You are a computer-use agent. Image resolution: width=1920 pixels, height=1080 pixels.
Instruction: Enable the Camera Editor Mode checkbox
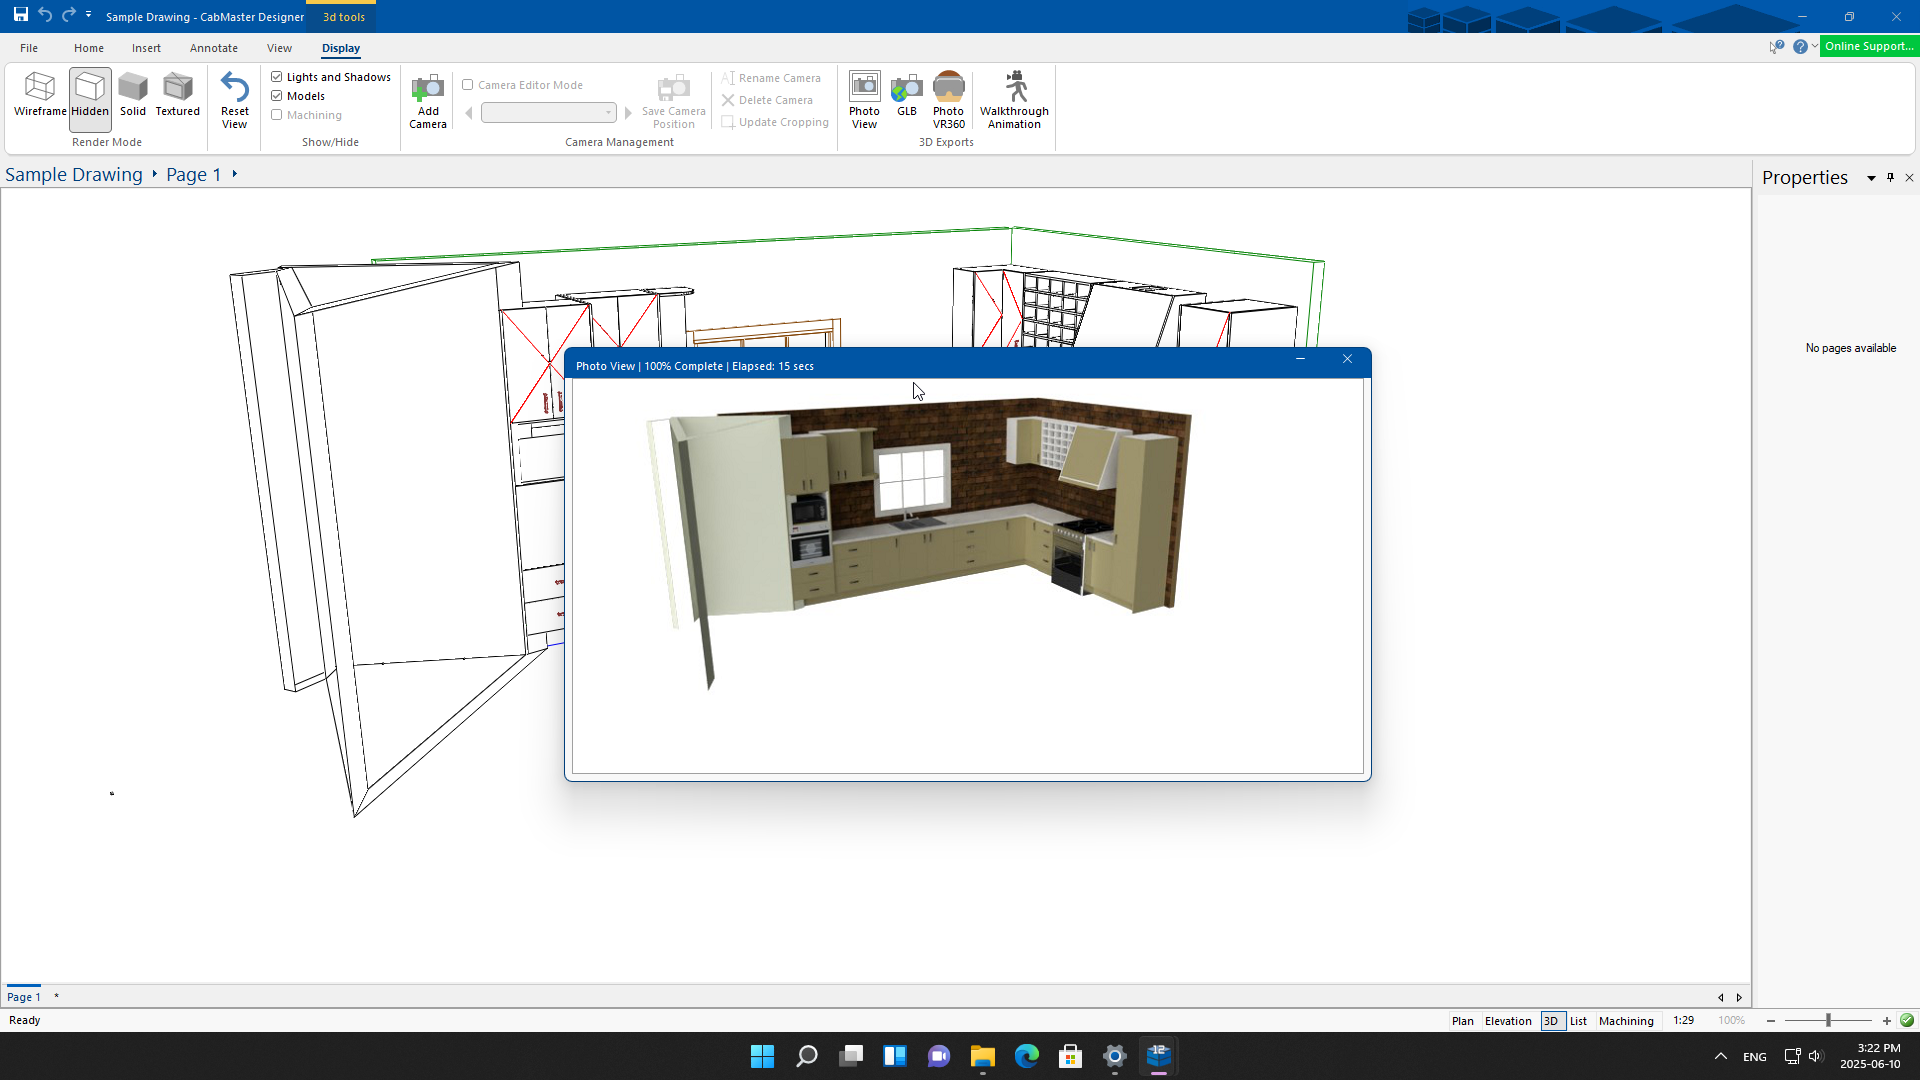[x=468, y=85]
